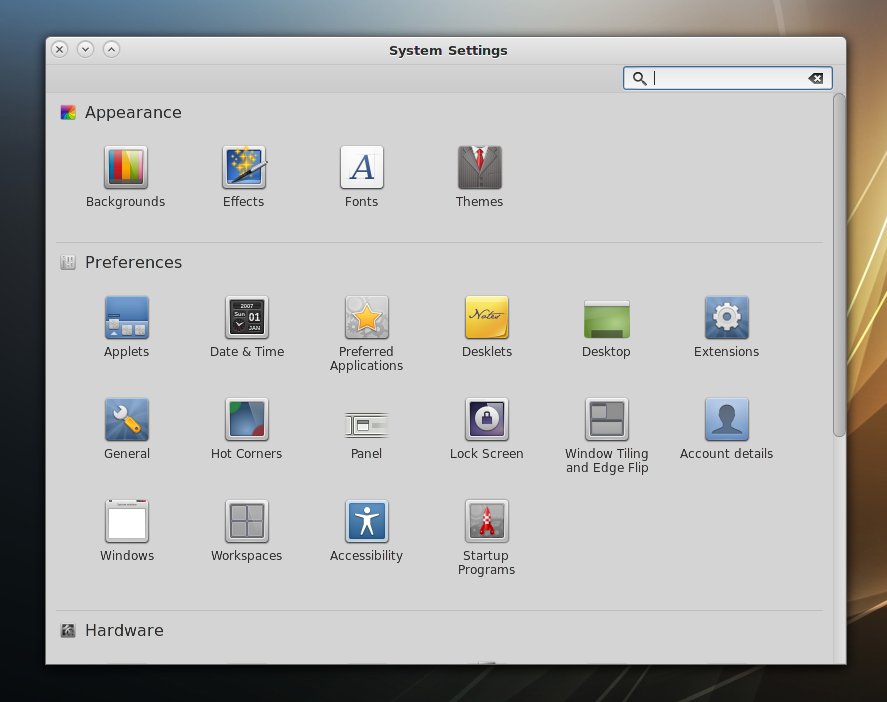Launch the Themes settings
Image resolution: width=887 pixels, height=702 pixels.
pyautogui.click(x=480, y=168)
